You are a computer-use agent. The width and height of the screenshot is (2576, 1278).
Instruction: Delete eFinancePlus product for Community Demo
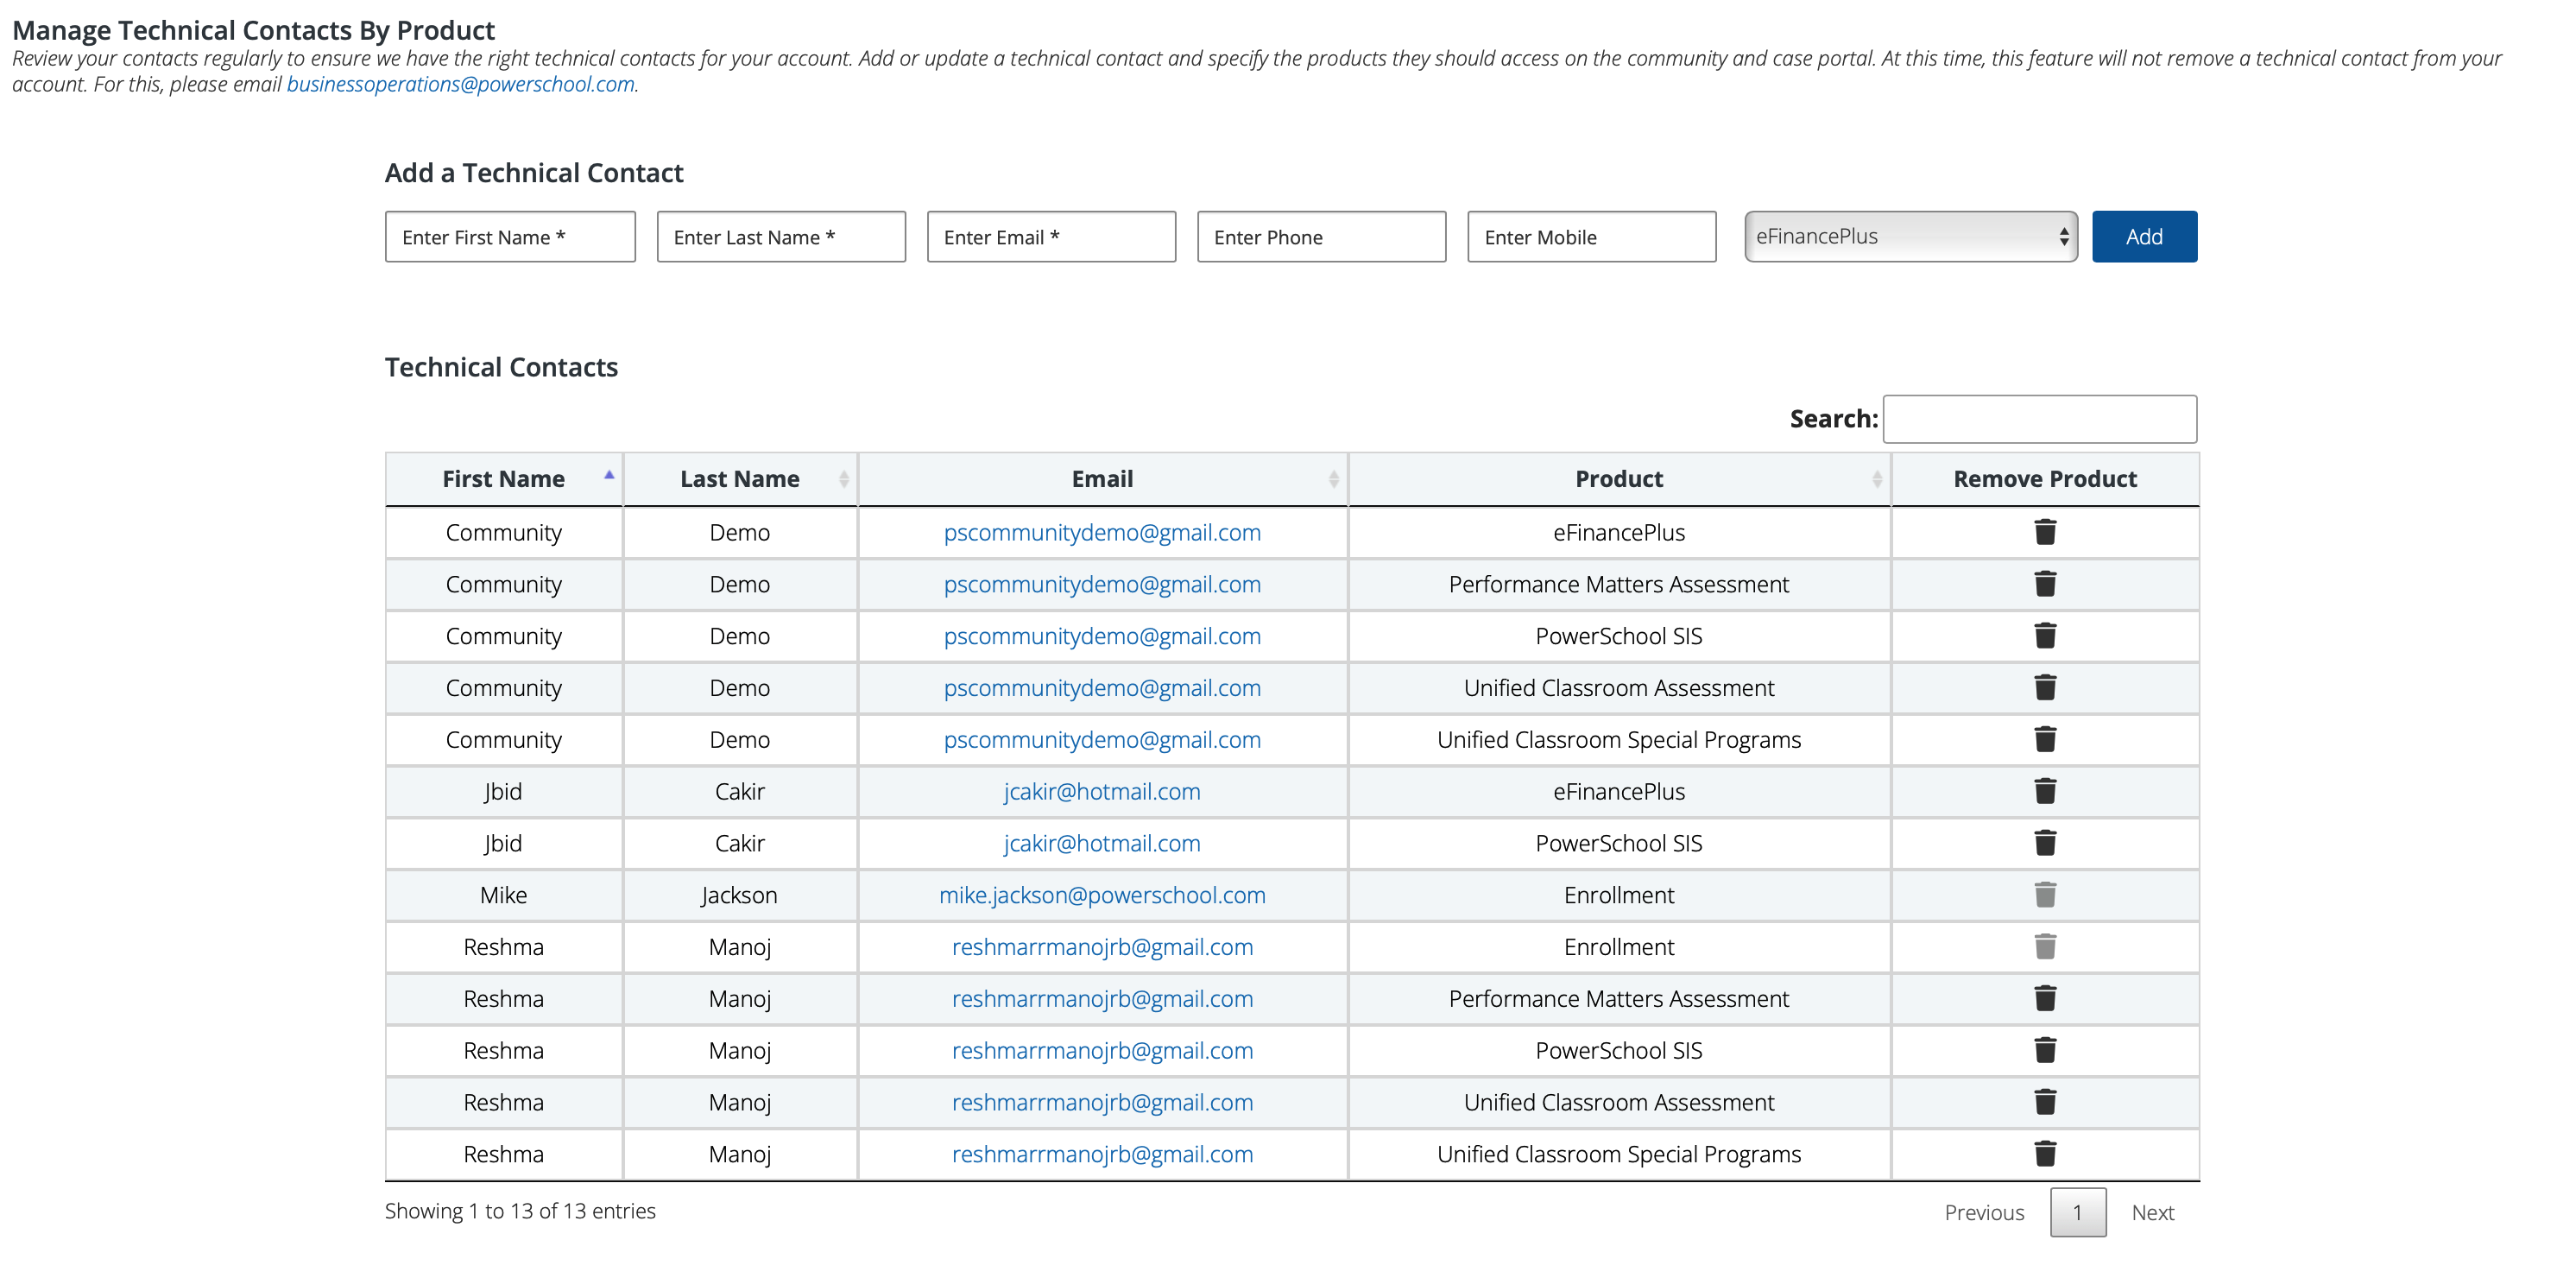pos(2044,532)
